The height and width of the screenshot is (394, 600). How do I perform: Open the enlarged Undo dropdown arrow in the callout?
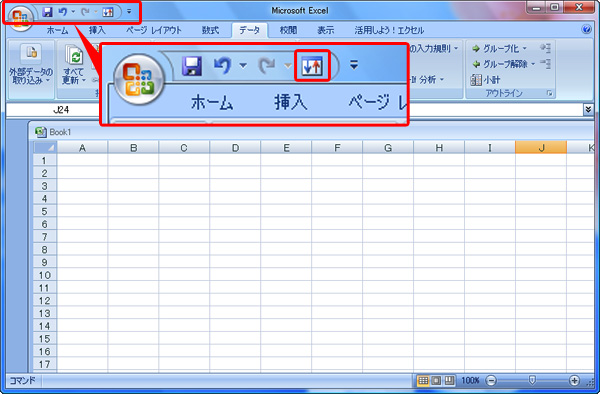click(243, 66)
